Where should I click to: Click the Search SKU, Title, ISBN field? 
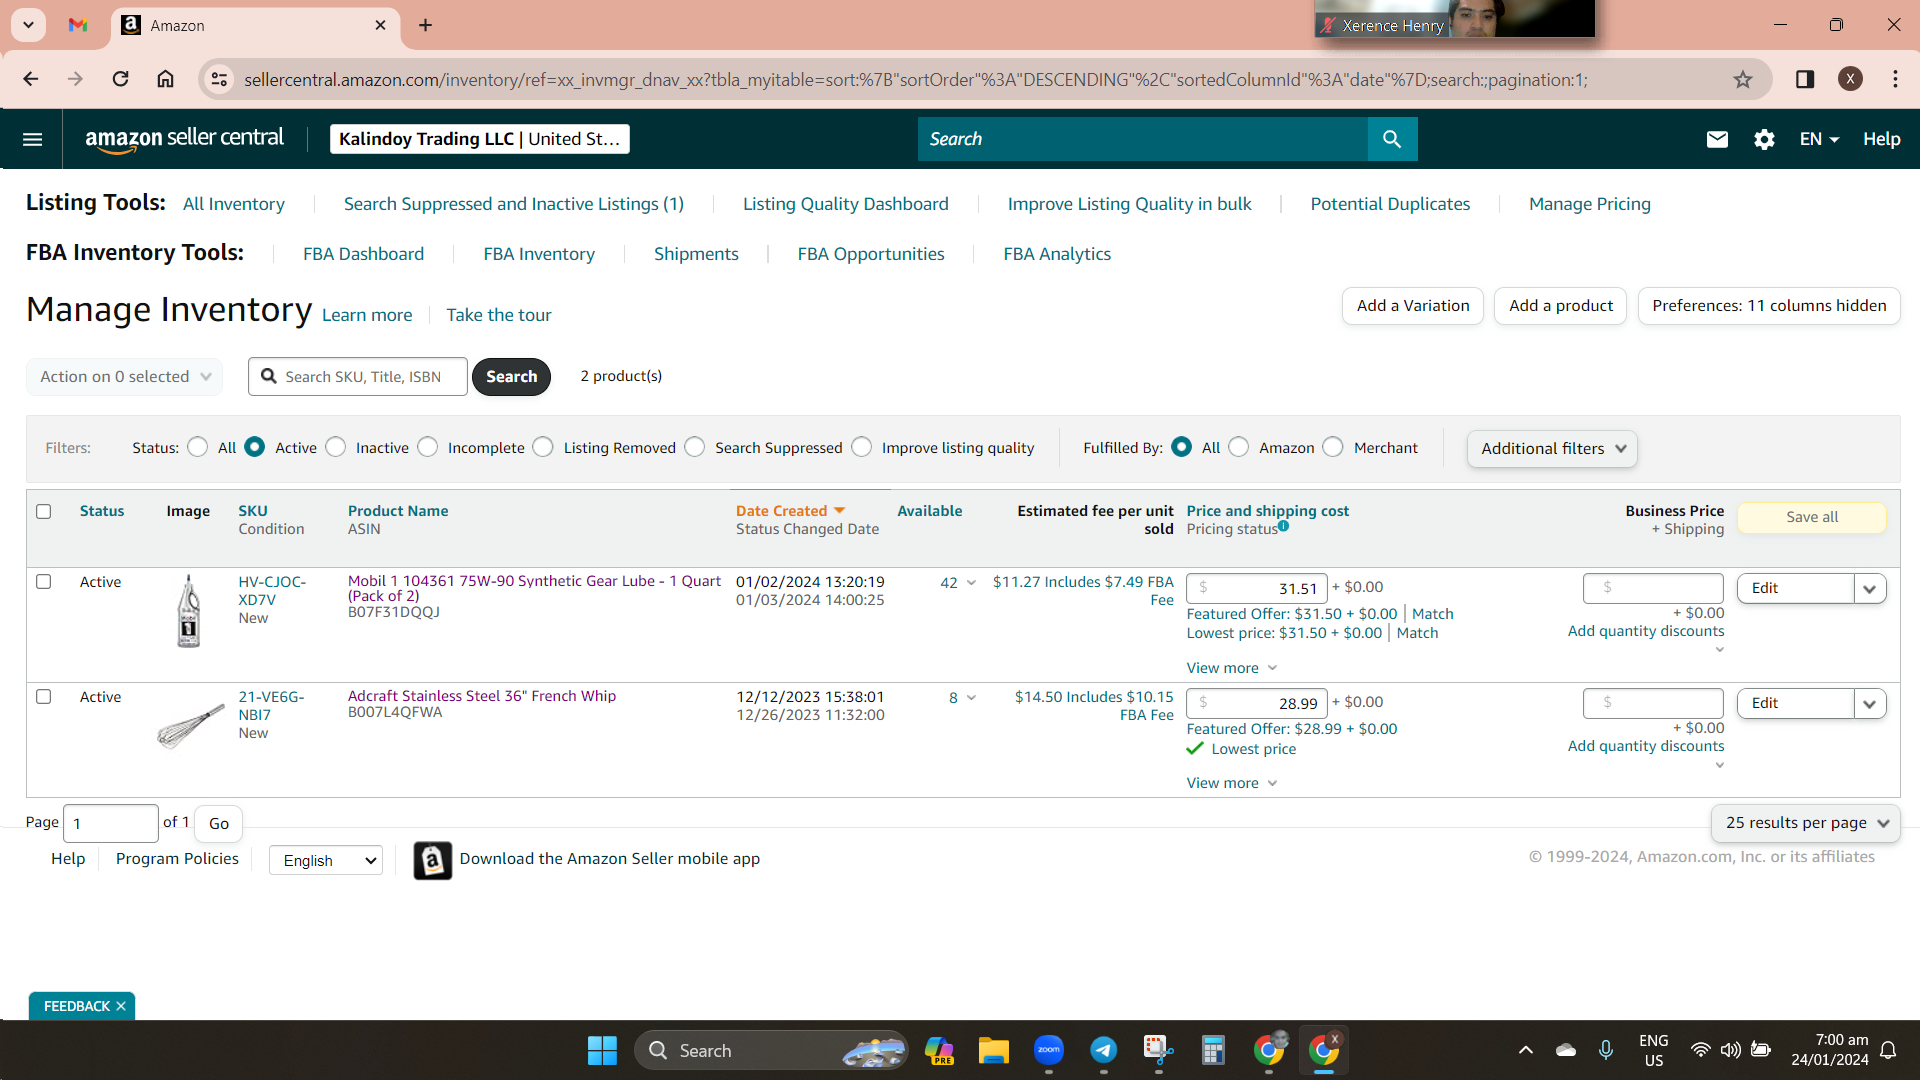pos(358,377)
